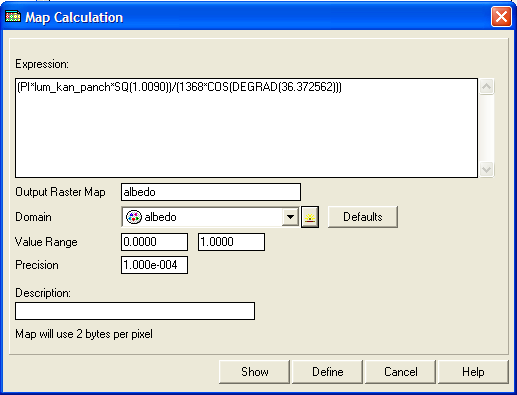Click the empty Description field
The height and width of the screenshot is (395, 517).
(135, 311)
